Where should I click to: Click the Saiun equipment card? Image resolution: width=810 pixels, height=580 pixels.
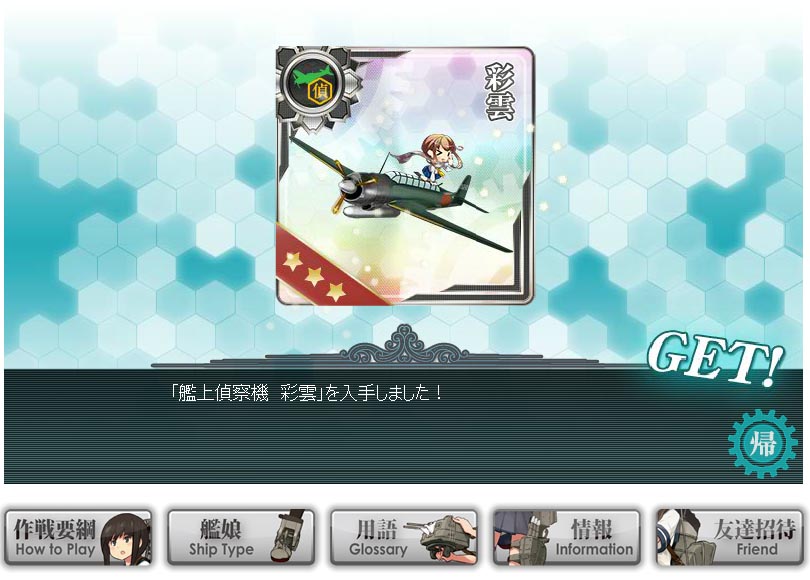(x=404, y=176)
